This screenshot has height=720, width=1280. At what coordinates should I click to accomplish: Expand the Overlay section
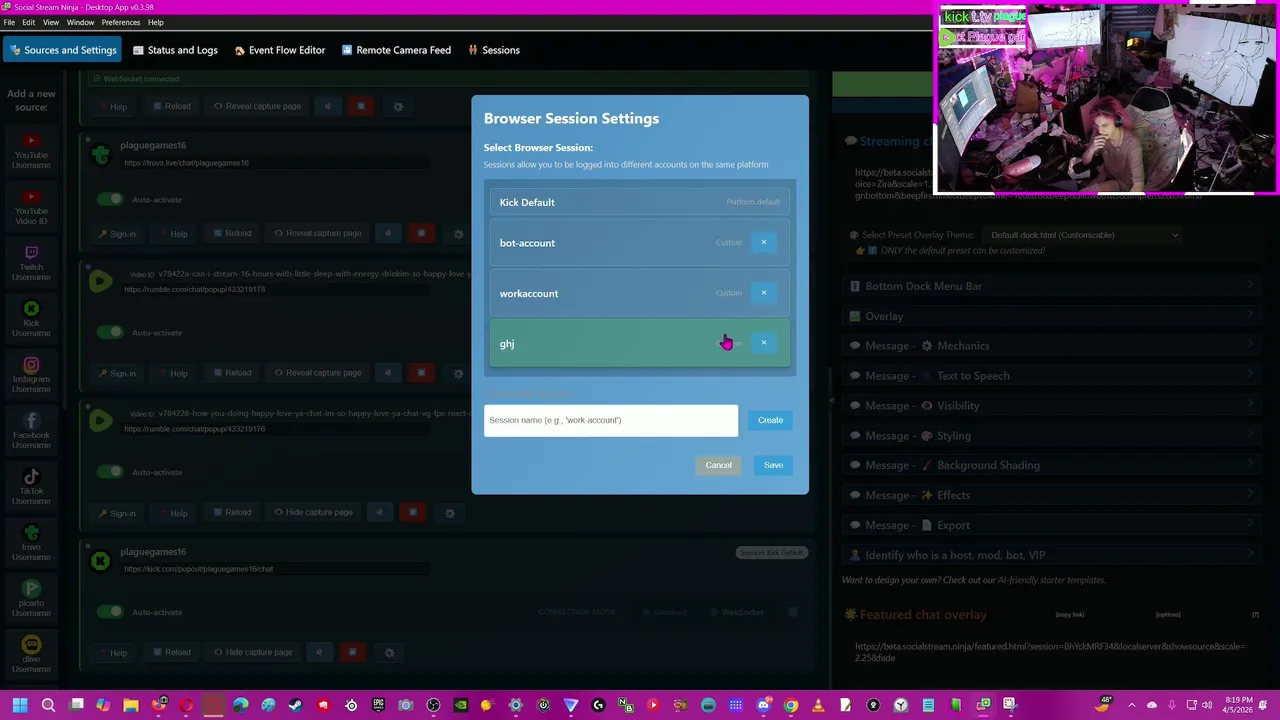point(1051,316)
